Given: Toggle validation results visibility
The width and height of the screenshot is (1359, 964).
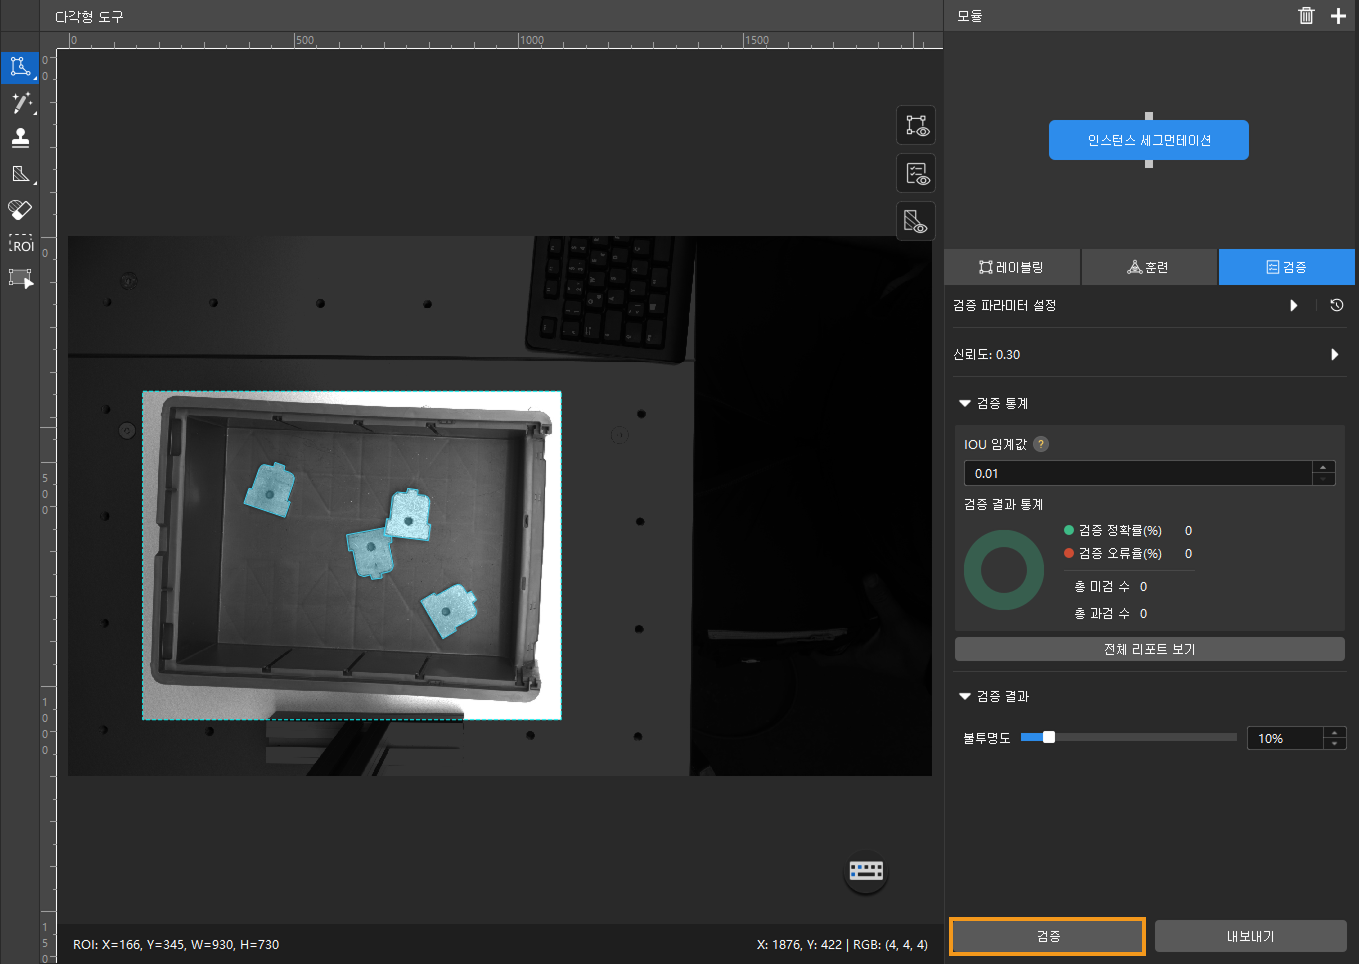Looking at the screenshot, I should tap(916, 174).
